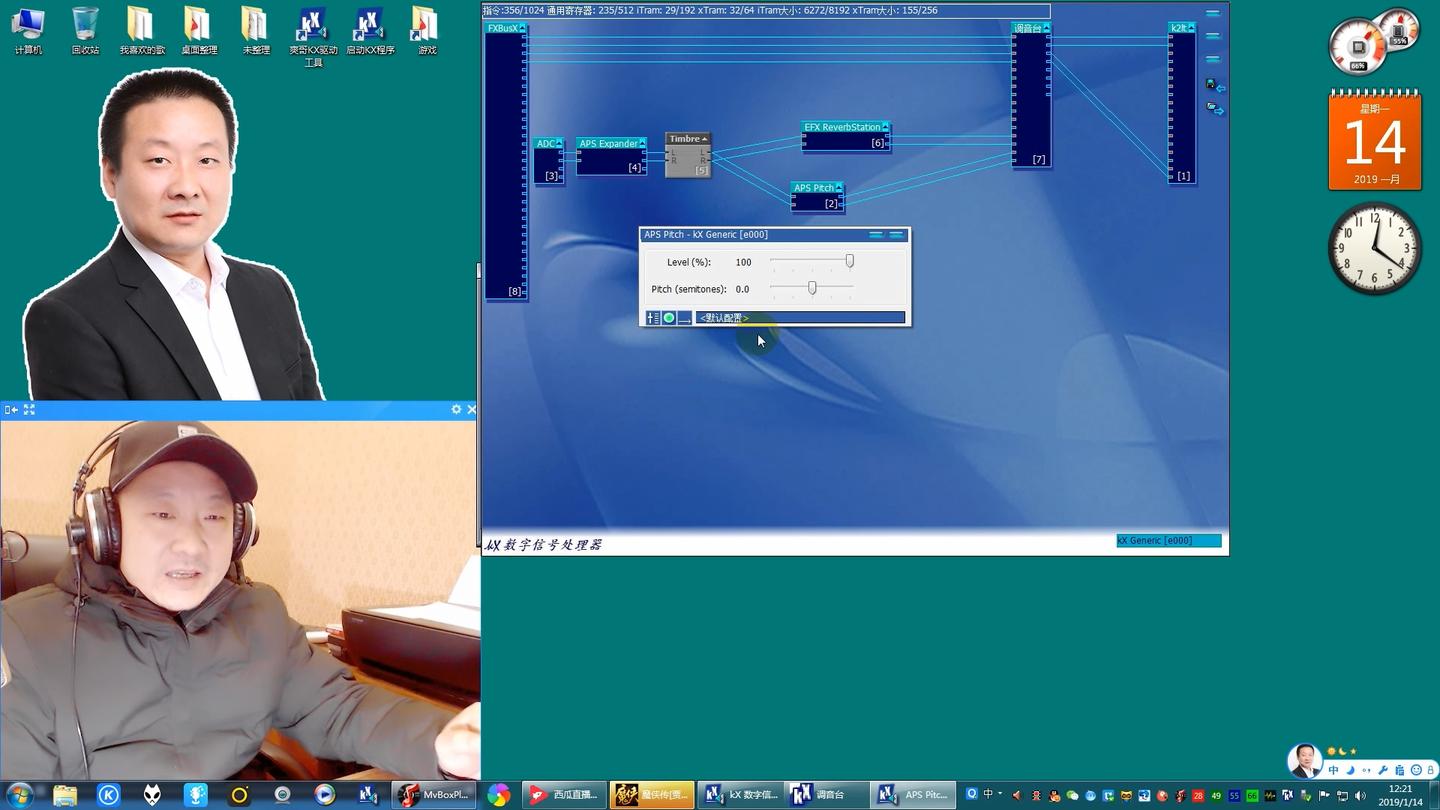
Task: Click kX Generic [e000] device label
Action: pos(1168,541)
